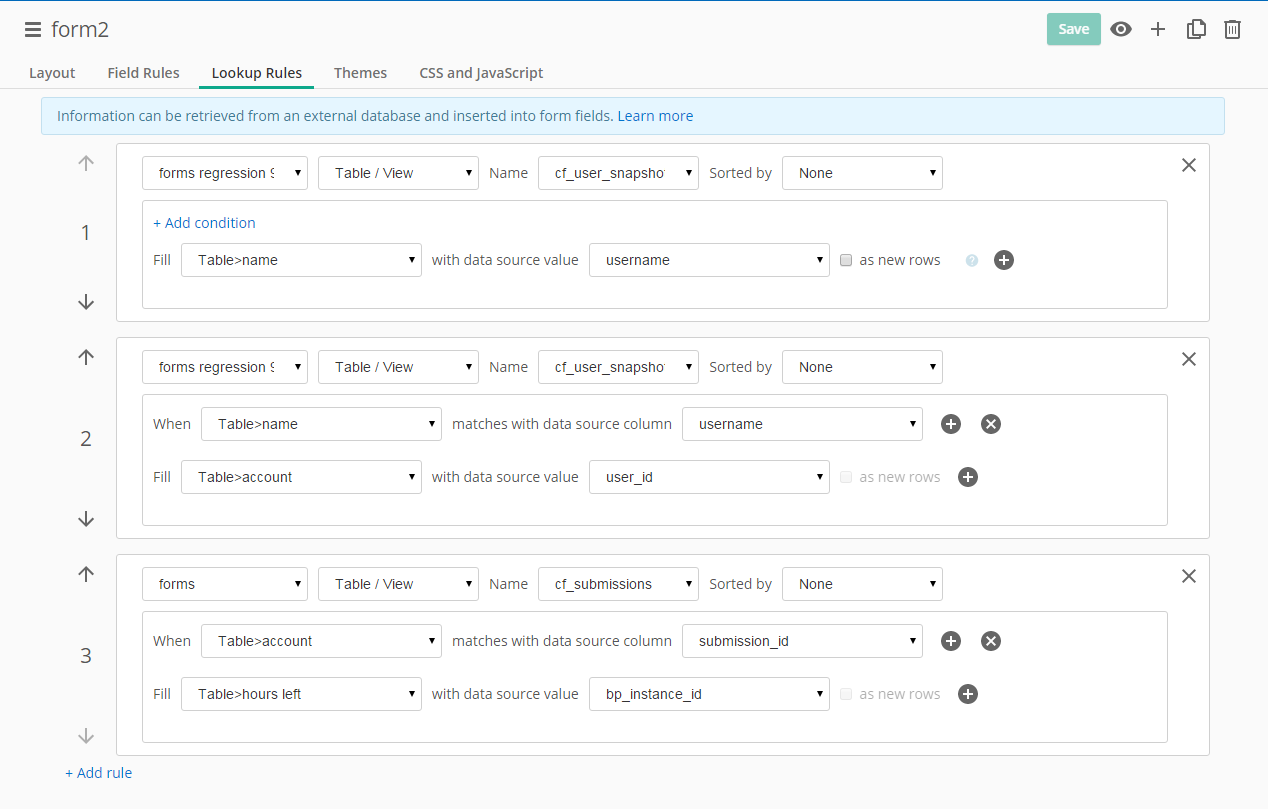Delete the When condition in rule 3
Viewport: 1268px width, 809px height.
[991, 641]
